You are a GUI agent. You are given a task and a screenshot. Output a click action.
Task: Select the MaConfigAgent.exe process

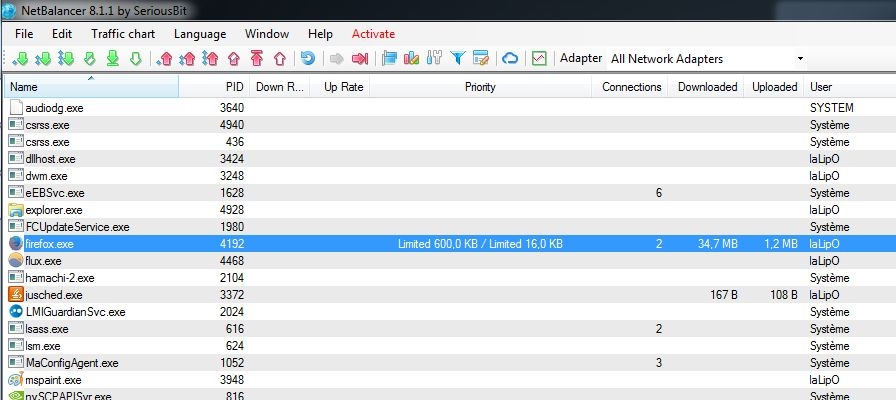pos(450,363)
